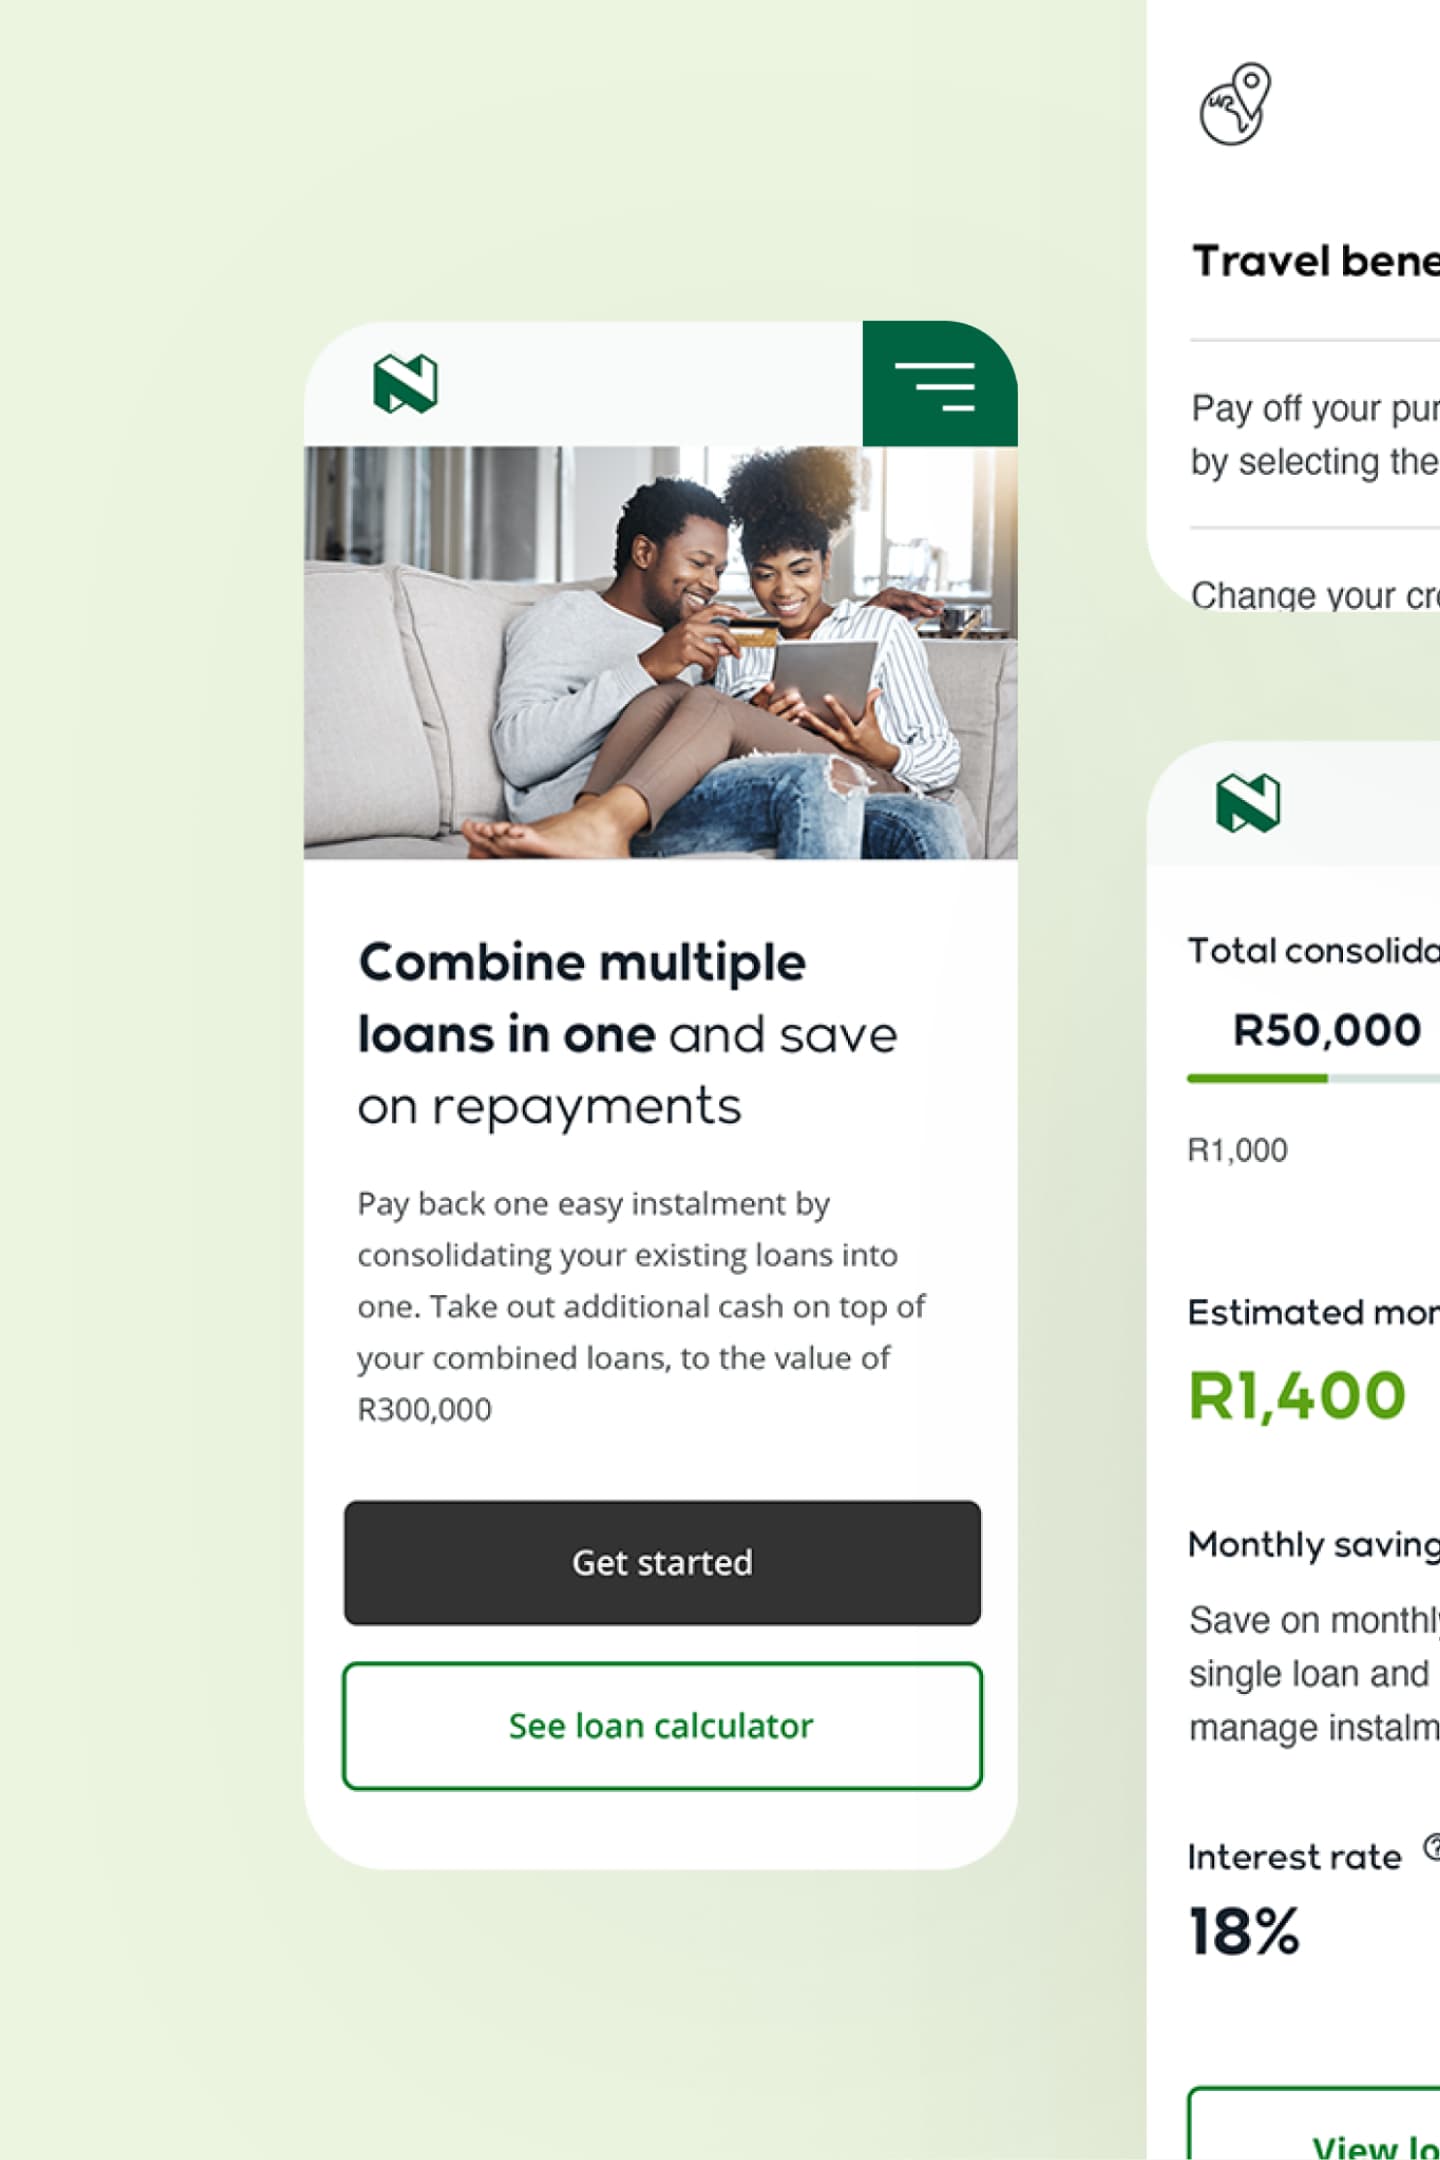This screenshot has width=1440, height=2160.
Task: Click the R1,400 estimated monthly amount
Action: point(1297,1396)
